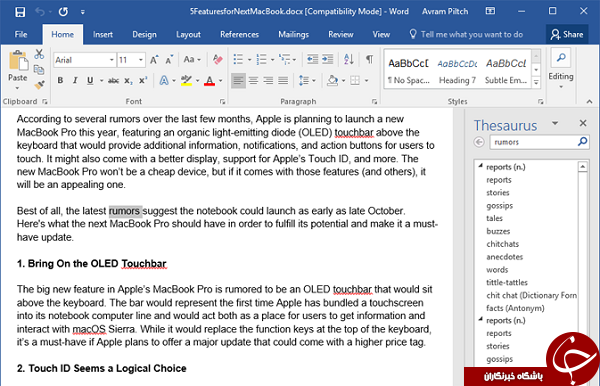Click the Copy icon
The image size is (600, 386).
click(x=39, y=70)
